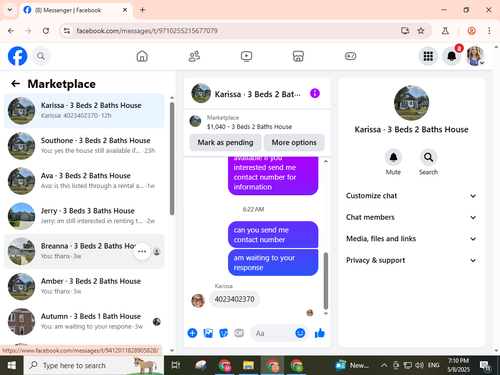Click the back arrow beside Marketplace heading
Screen dimensions: 500x375
click(16, 84)
